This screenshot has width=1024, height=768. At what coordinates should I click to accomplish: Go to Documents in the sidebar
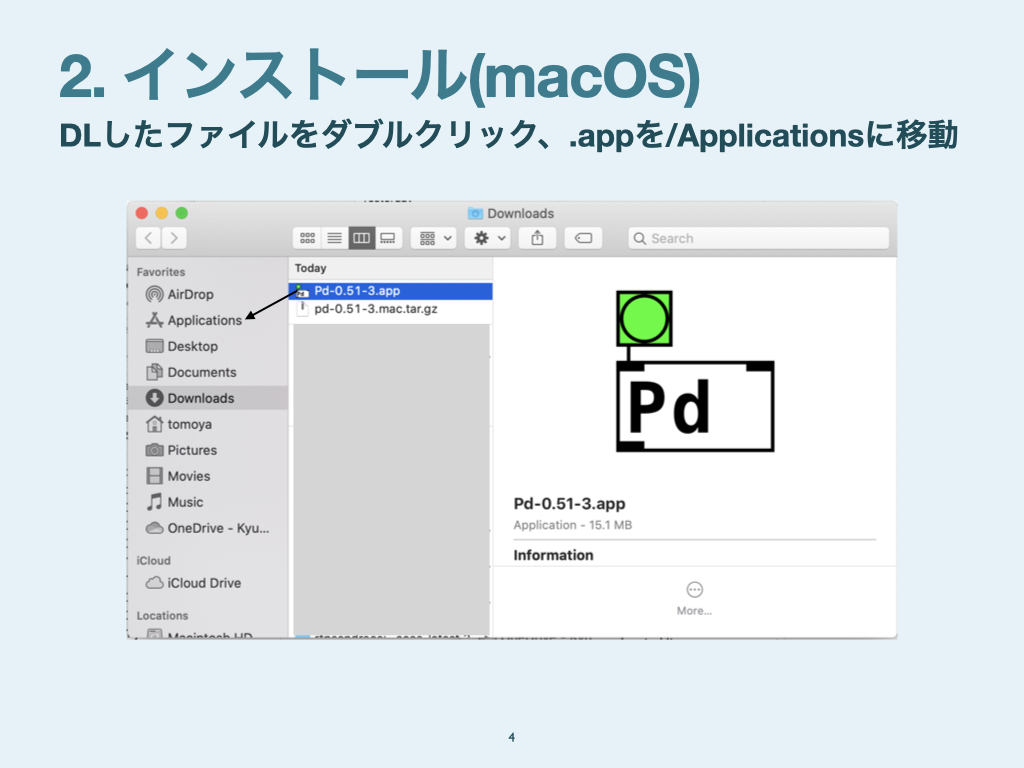201,372
